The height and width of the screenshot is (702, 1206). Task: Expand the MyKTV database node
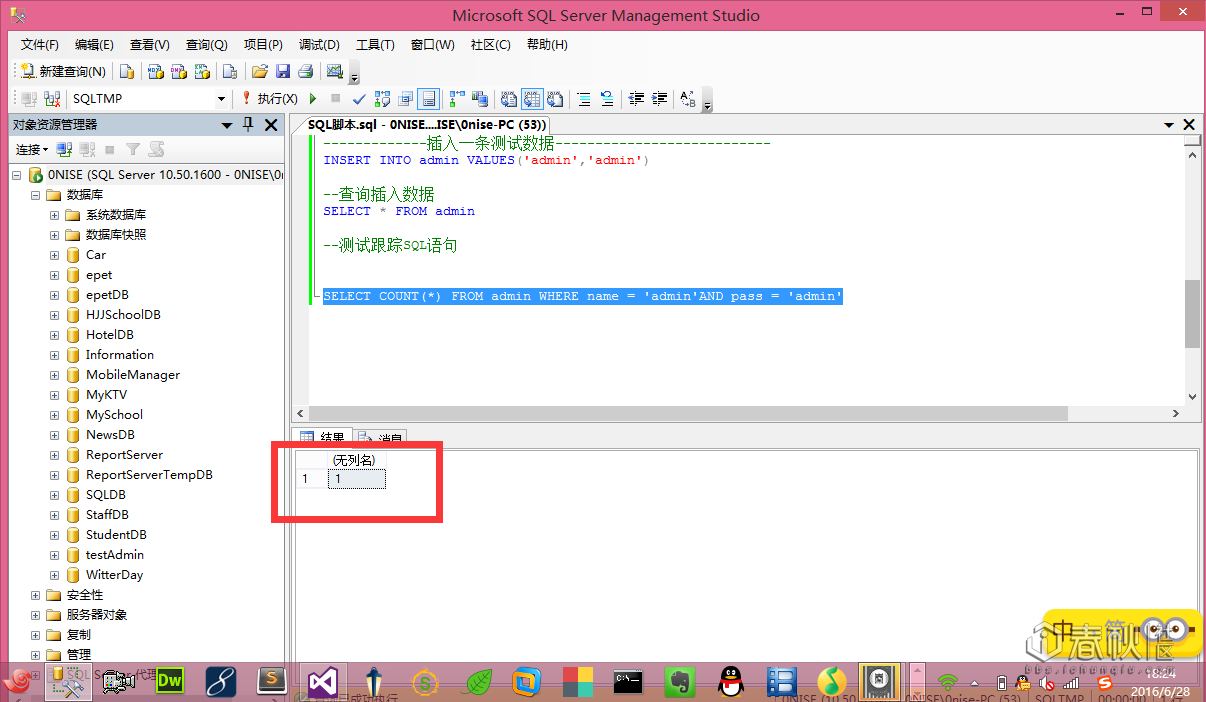click(x=55, y=395)
